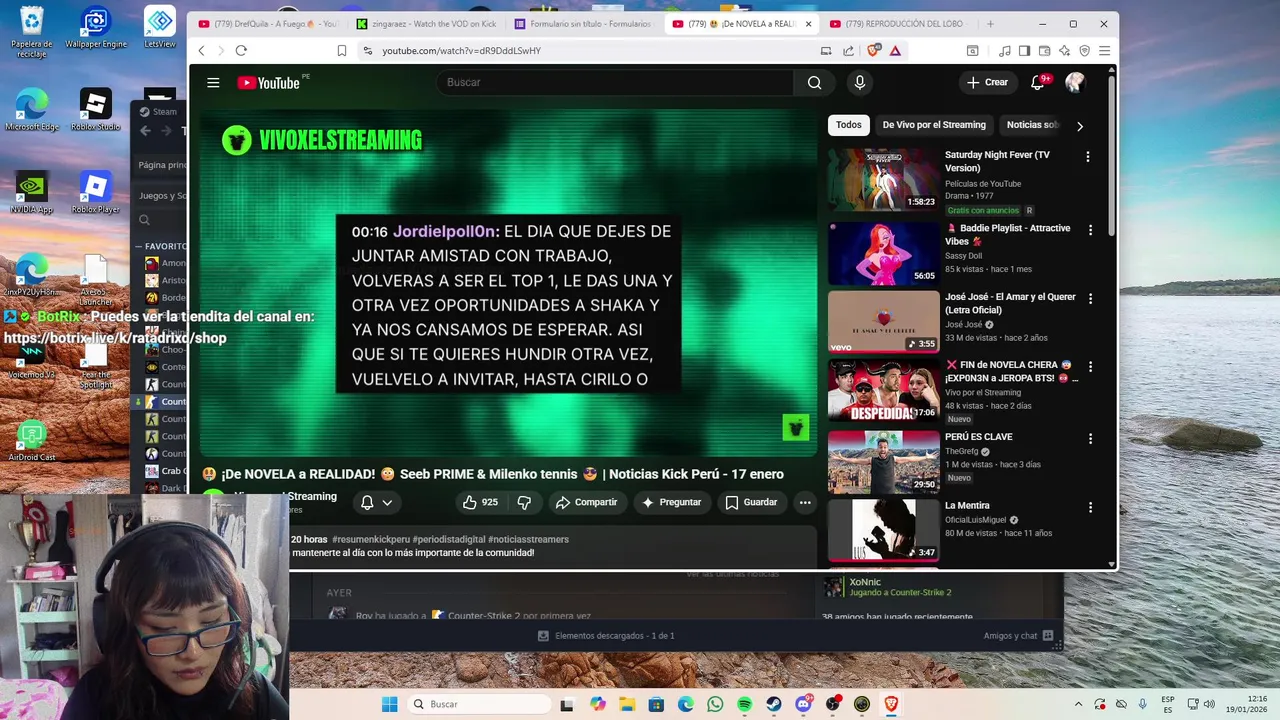
Task: Switch to REPRODUCCIÓN DEL LOBO tab
Action: coord(897,24)
